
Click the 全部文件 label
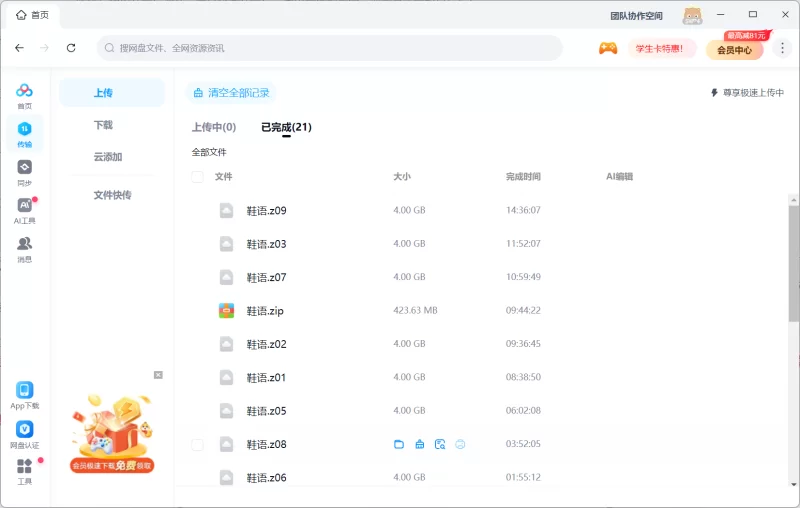coord(209,152)
